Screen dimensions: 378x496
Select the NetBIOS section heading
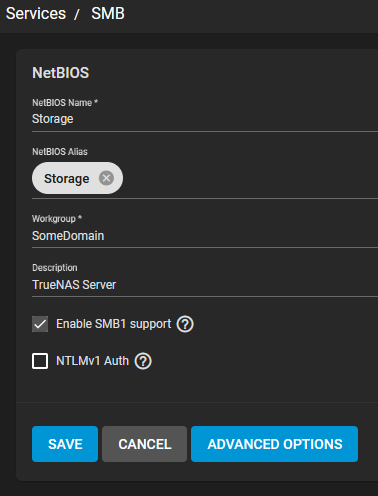[x=61, y=73]
